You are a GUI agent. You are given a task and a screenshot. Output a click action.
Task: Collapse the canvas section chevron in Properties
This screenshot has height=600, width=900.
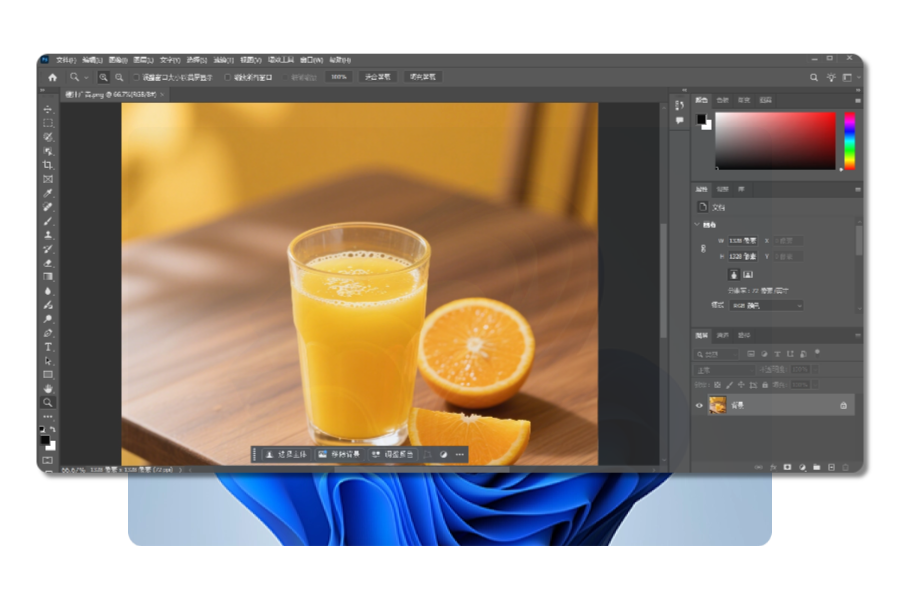click(697, 224)
